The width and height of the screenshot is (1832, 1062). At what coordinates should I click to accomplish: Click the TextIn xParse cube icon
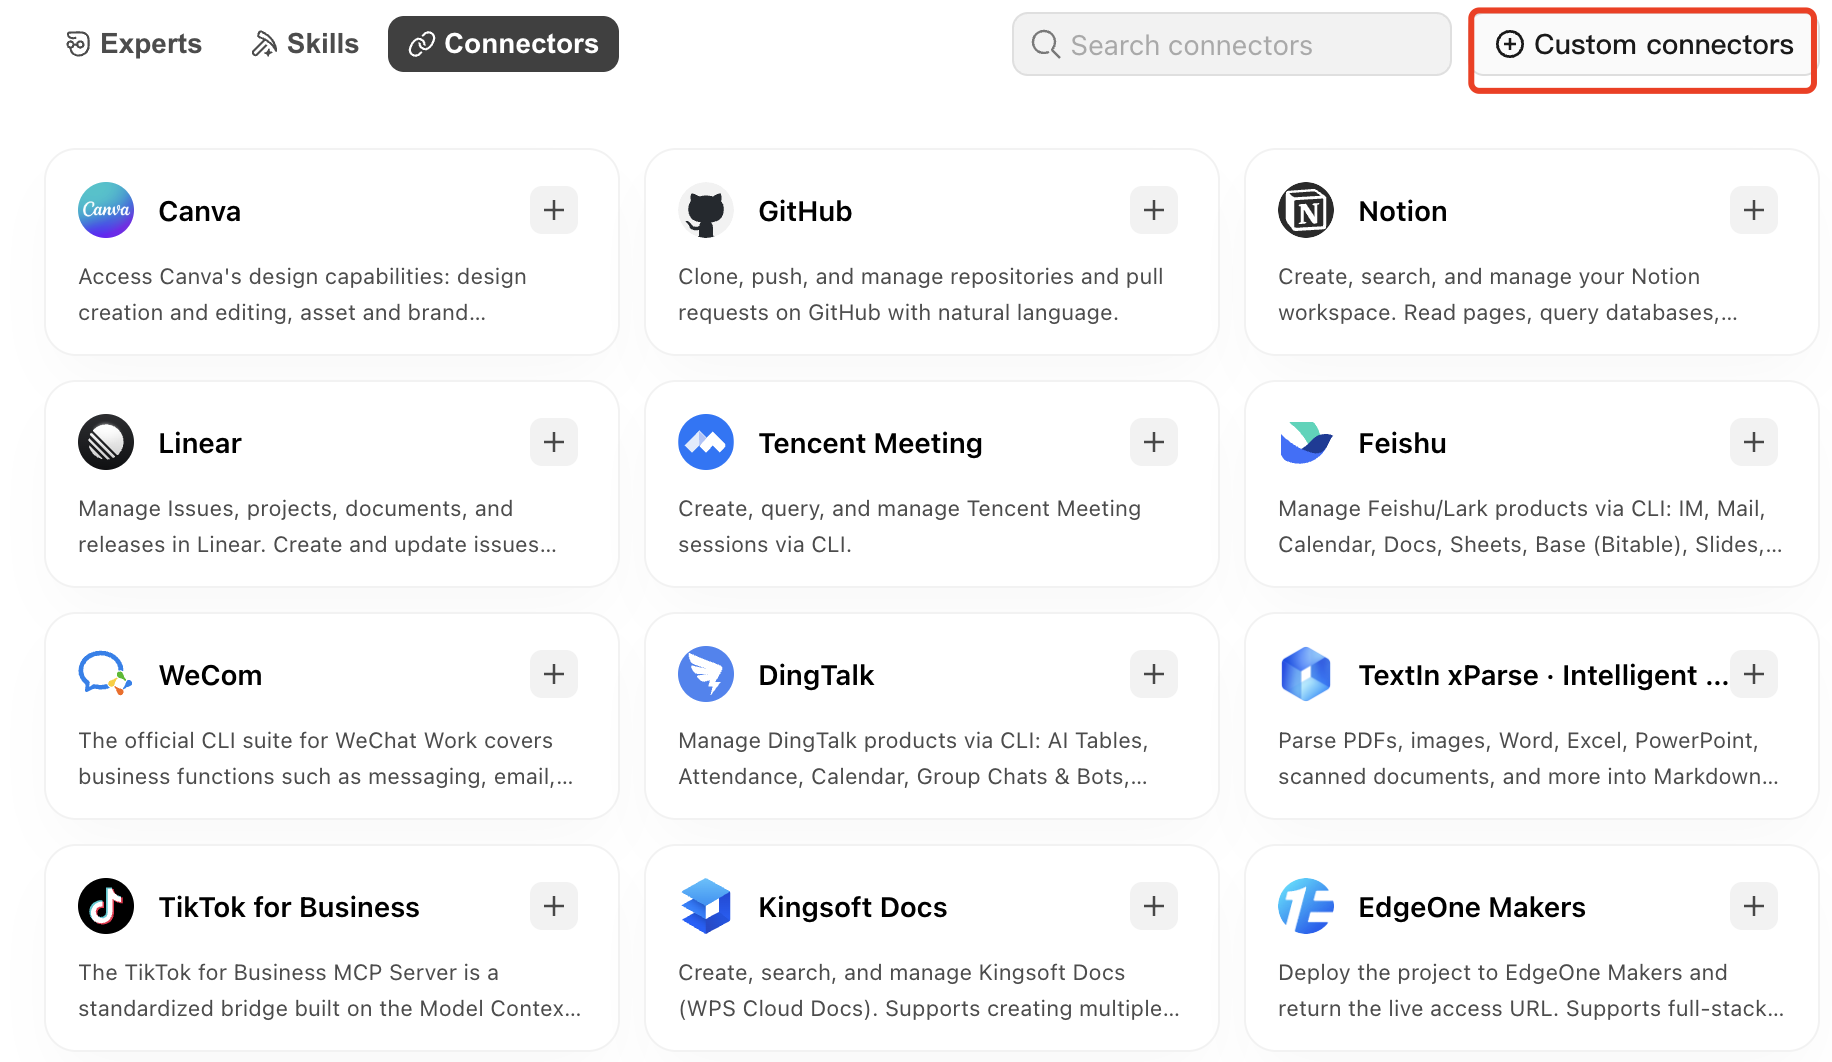[1306, 674]
